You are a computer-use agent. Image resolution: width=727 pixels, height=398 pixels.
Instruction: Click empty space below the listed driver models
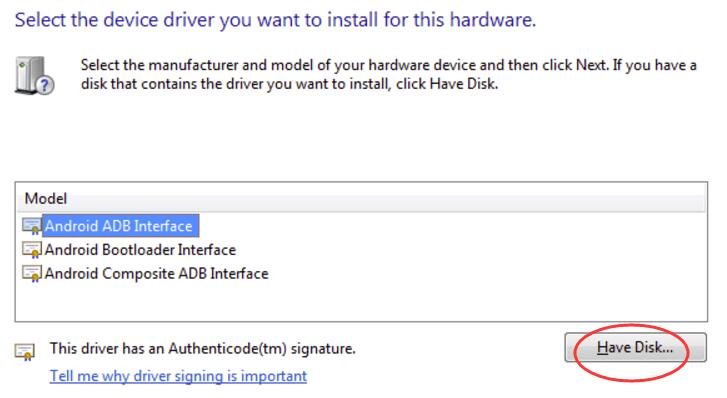361,302
